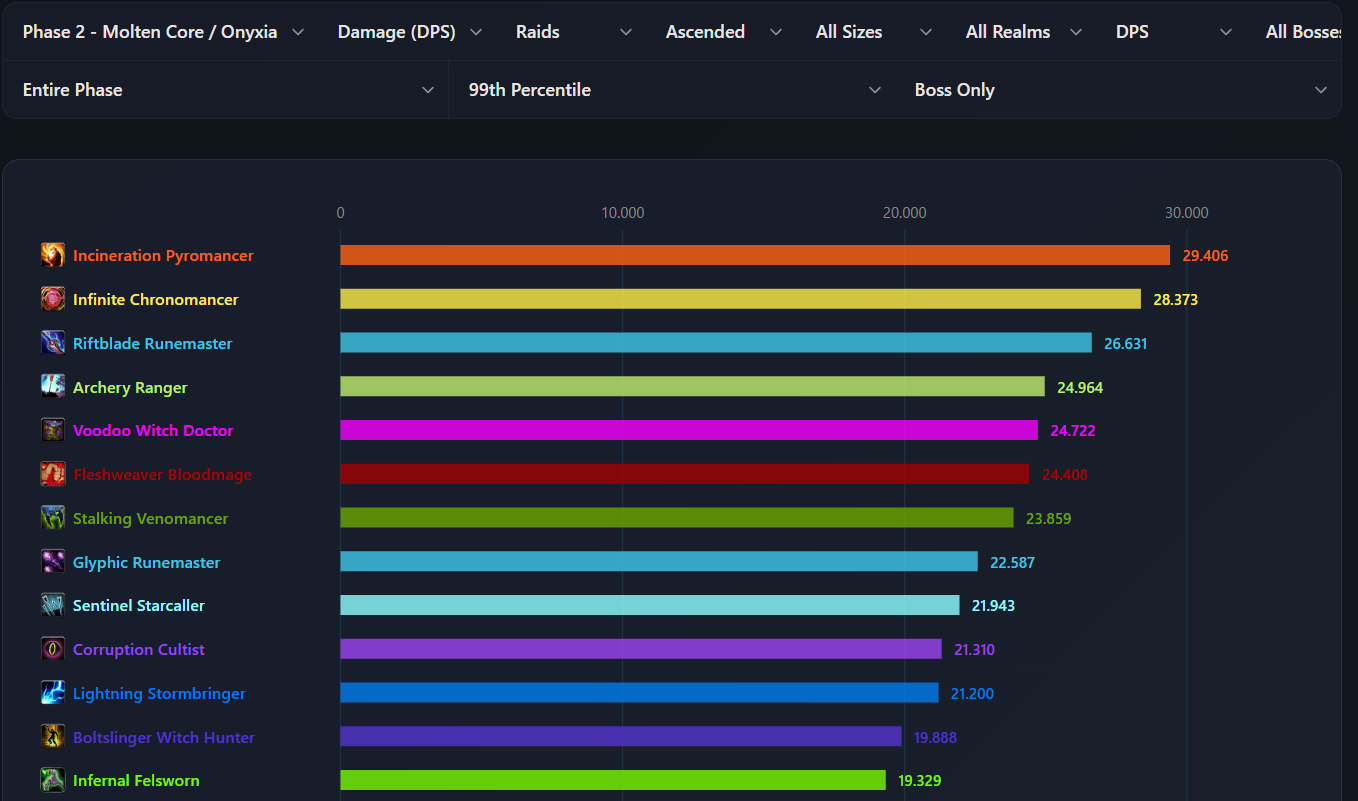Open the Glyphic Runemaster link
The height and width of the screenshot is (801, 1358).
(147, 562)
